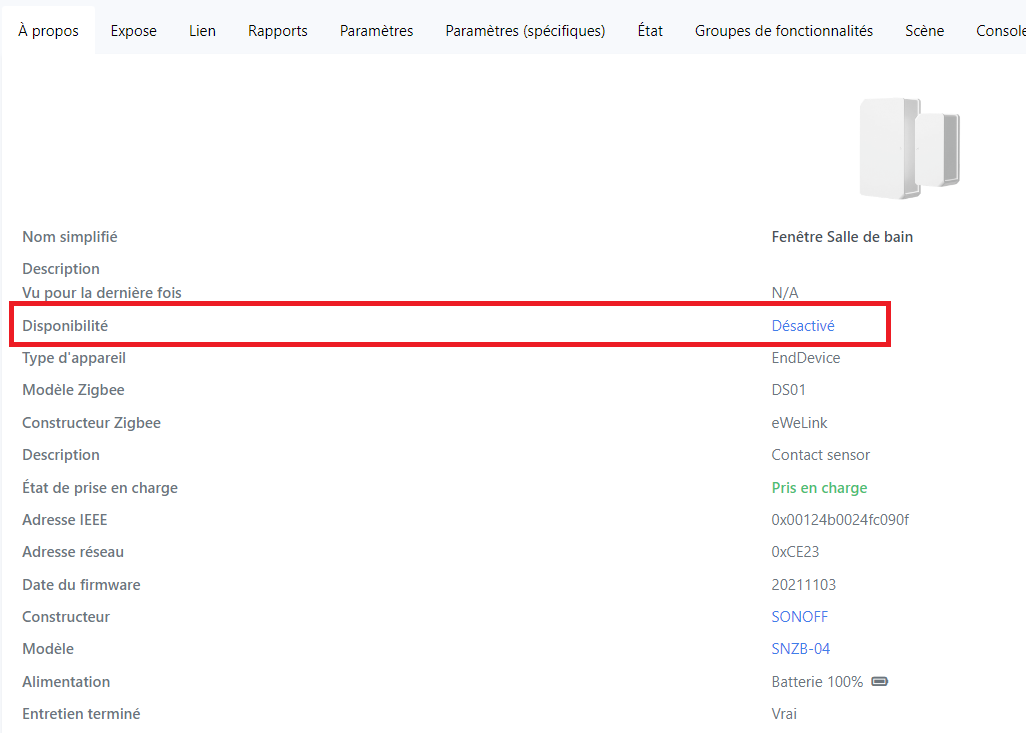Viewport: 1026px width, 733px height.
Task: Select the À propos tab
Action: pyautogui.click(x=48, y=31)
